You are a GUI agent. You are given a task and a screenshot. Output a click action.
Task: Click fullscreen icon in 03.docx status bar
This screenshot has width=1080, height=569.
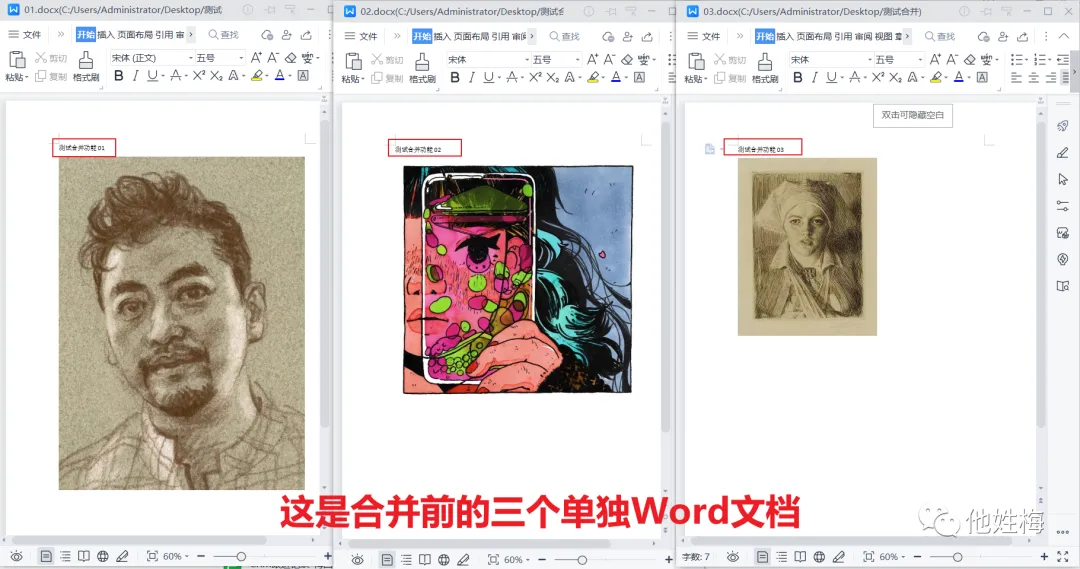pos(1063,557)
